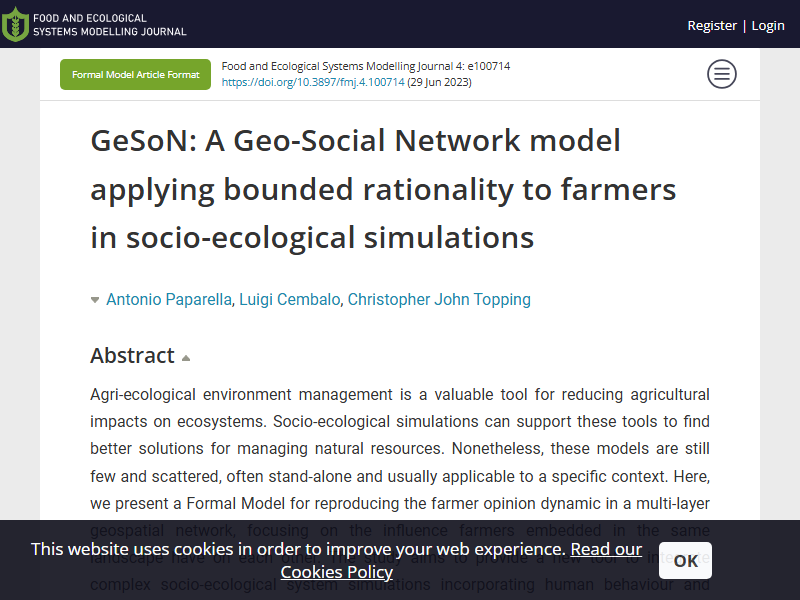Accept cookies with the OK button

(685, 561)
